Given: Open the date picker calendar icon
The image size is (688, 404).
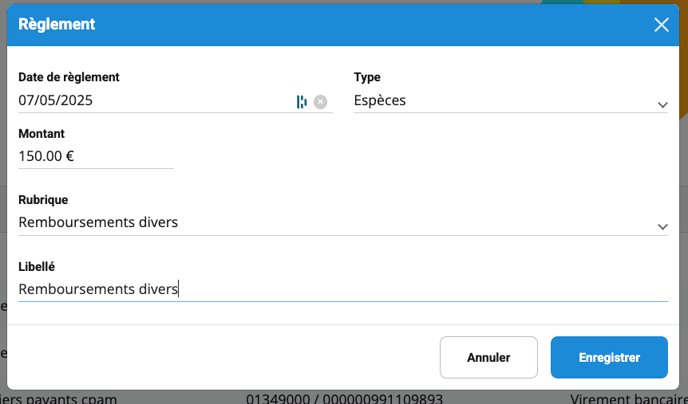Looking at the screenshot, I should point(301,101).
